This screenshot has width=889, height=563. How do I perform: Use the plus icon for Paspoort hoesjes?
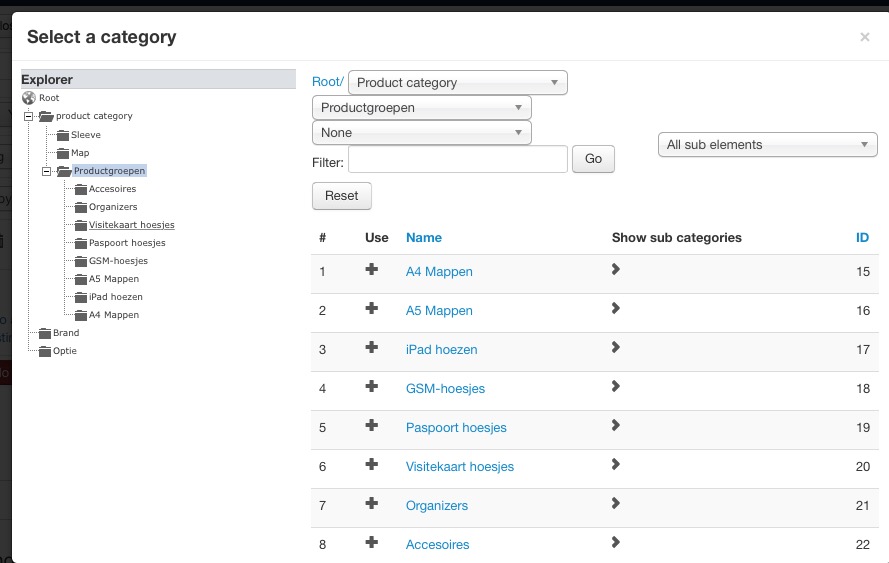point(371,425)
